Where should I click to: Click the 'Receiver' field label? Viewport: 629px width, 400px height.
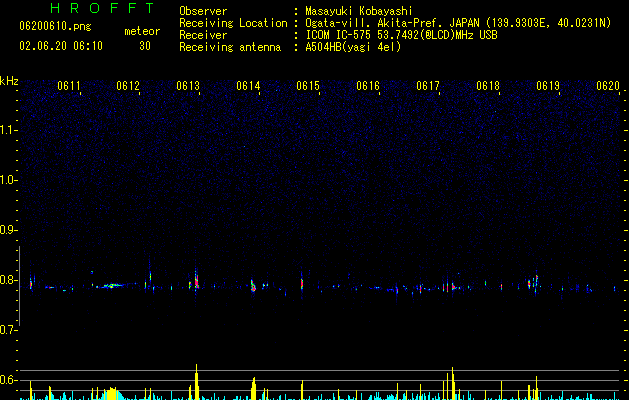tap(203, 35)
